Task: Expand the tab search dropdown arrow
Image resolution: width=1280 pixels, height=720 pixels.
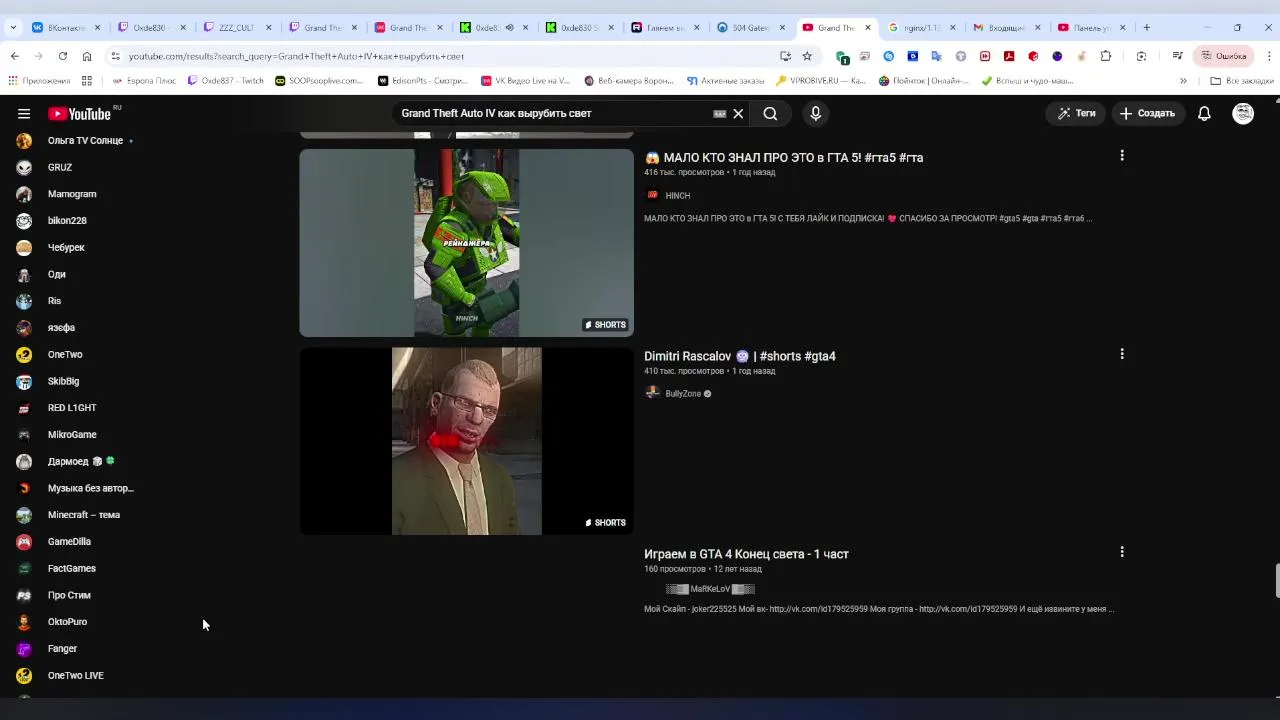Action: 13,28
